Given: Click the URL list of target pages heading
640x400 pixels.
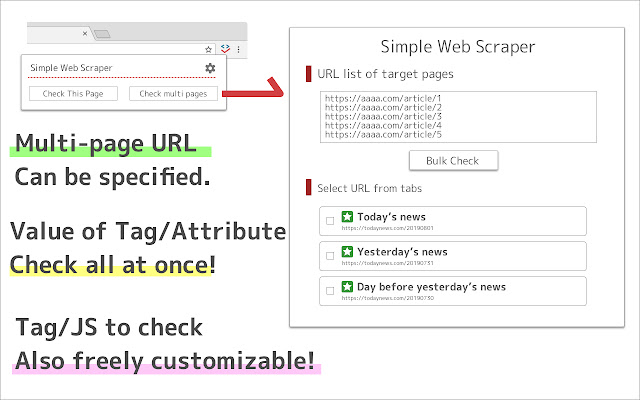Looking at the screenshot, I should 385,74.
